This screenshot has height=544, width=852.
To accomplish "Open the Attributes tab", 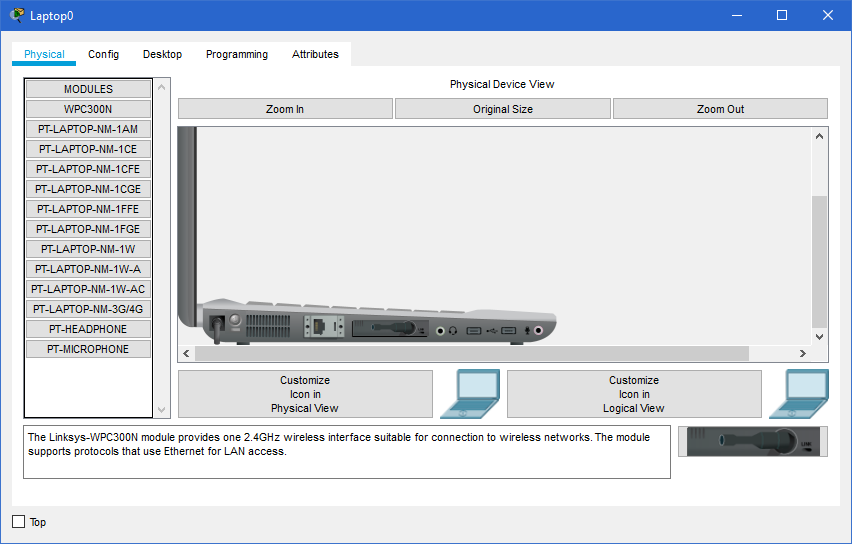I will tap(315, 54).
